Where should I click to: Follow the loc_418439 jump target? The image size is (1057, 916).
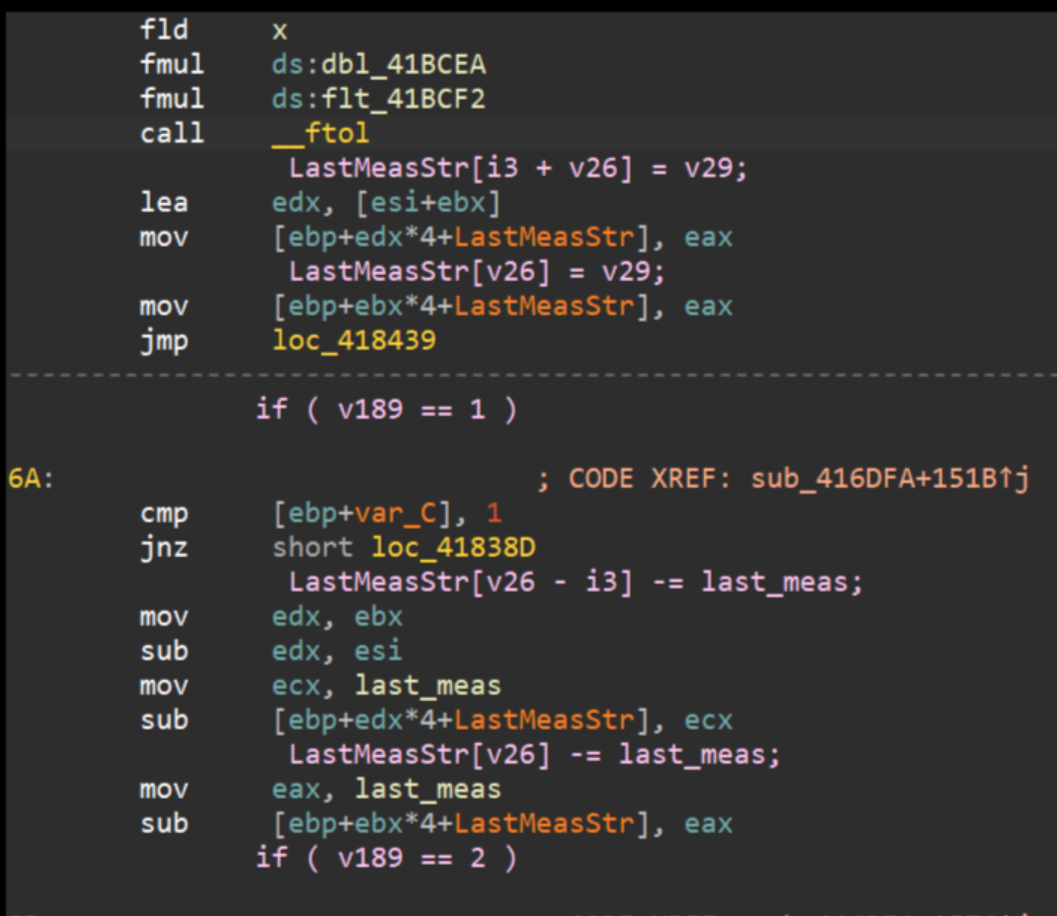[x=354, y=341]
